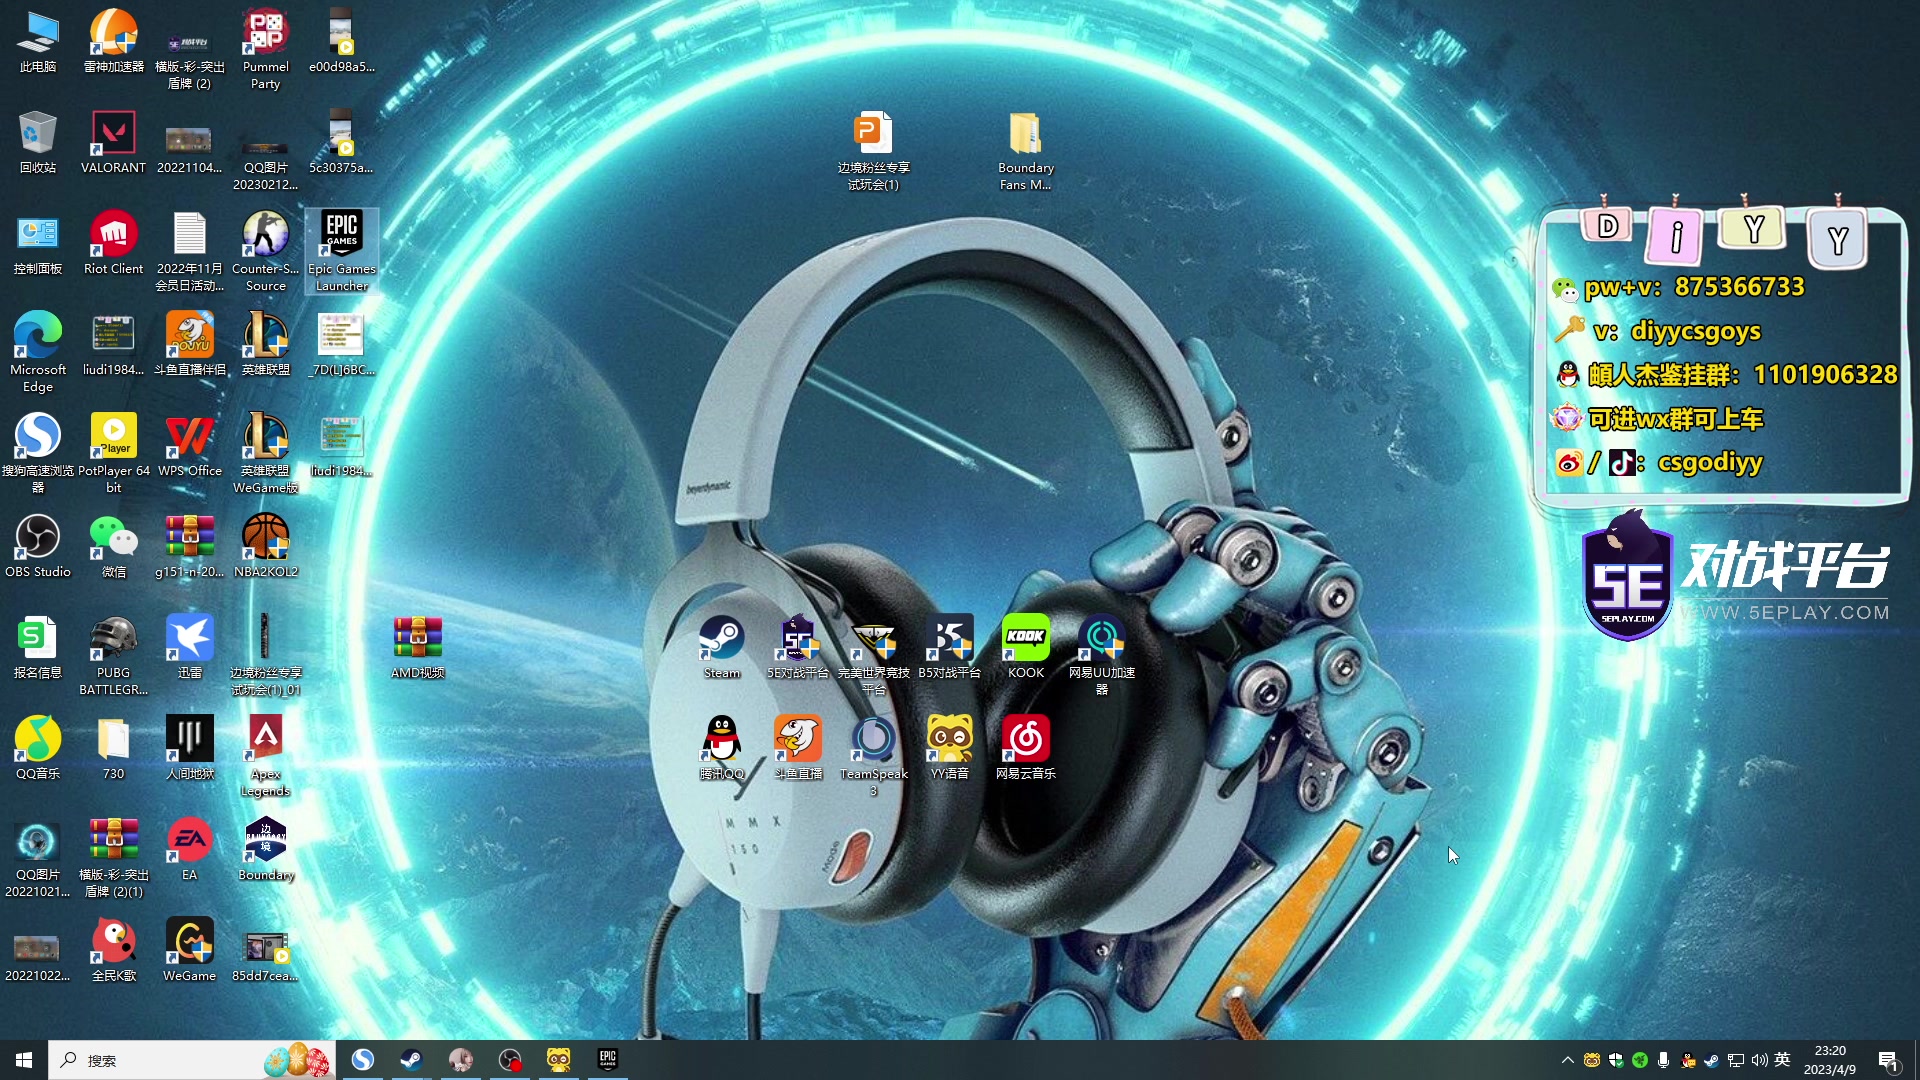Open the QQ system tray icon
The width and height of the screenshot is (1920, 1080).
pyautogui.click(x=1687, y=1060)
